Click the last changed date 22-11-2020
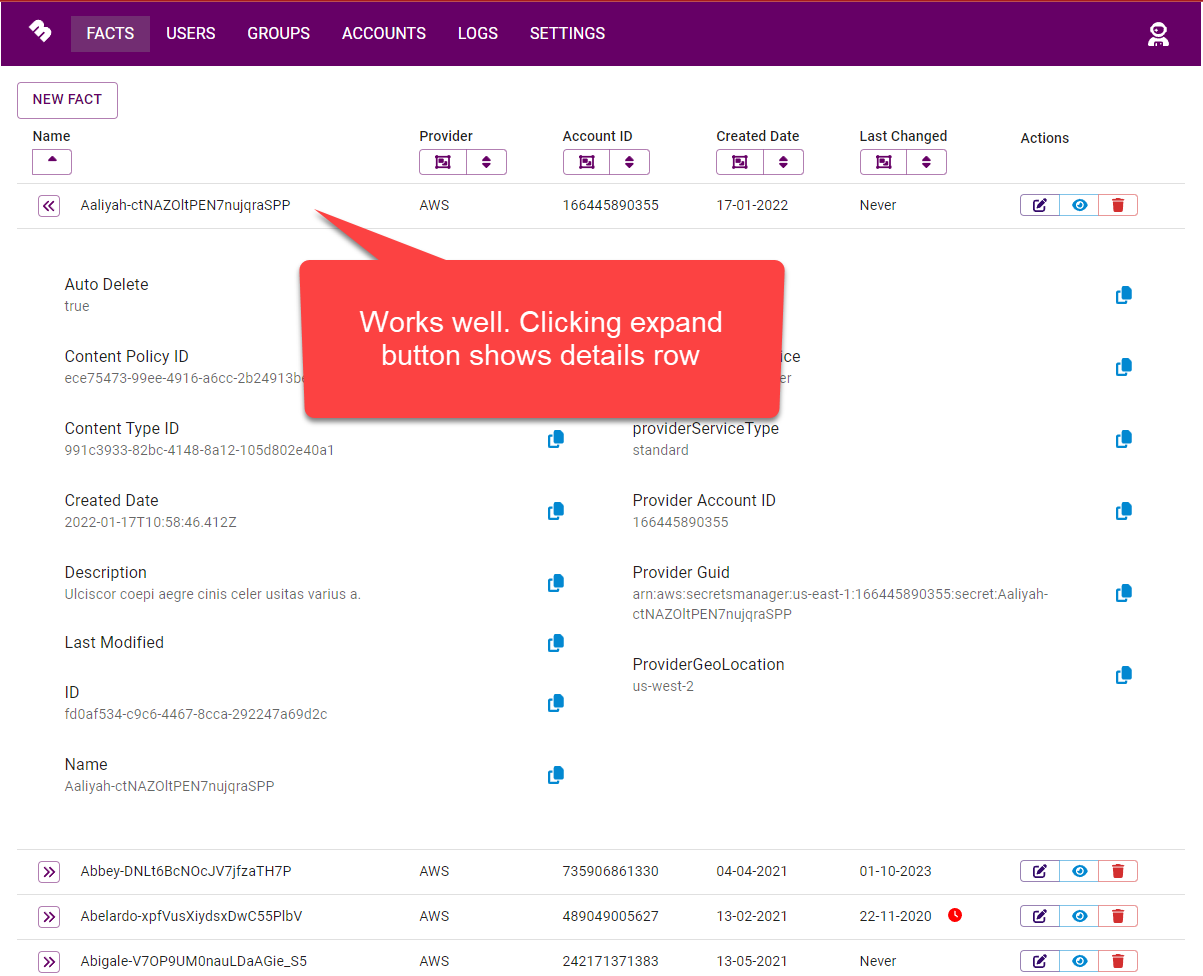 (x=896, y=916)
